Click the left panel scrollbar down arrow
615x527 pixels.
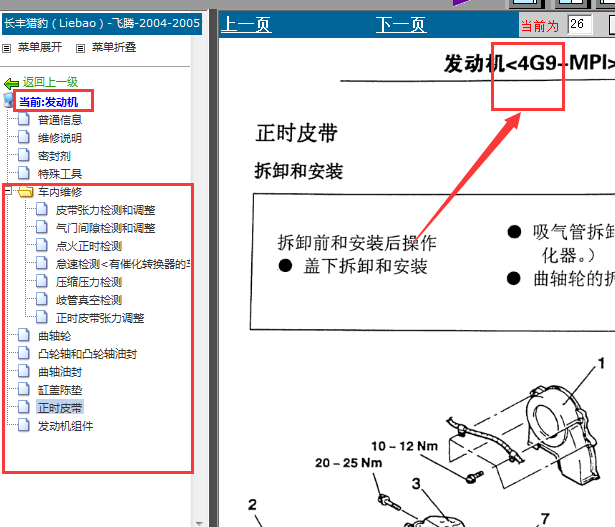coord(199,523)
